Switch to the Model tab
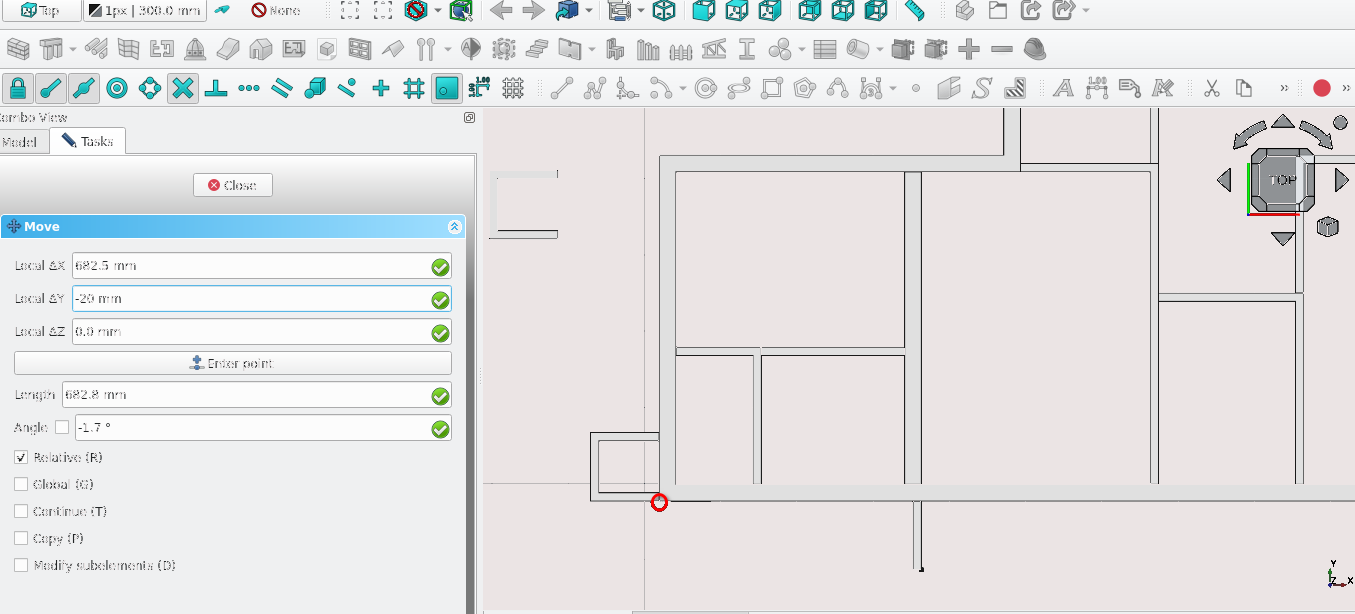Image resolution: width=1355 pixels, height=614 pixels. tap(20, 142)
